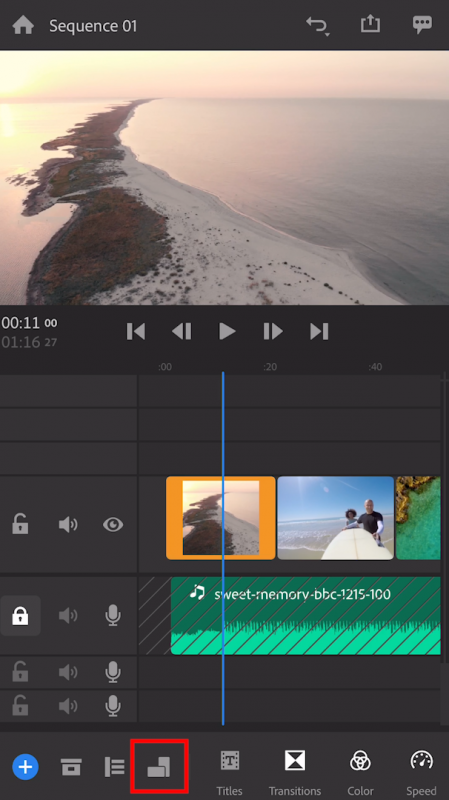Open the undo arrow dropdown

(x=318, y=26)
